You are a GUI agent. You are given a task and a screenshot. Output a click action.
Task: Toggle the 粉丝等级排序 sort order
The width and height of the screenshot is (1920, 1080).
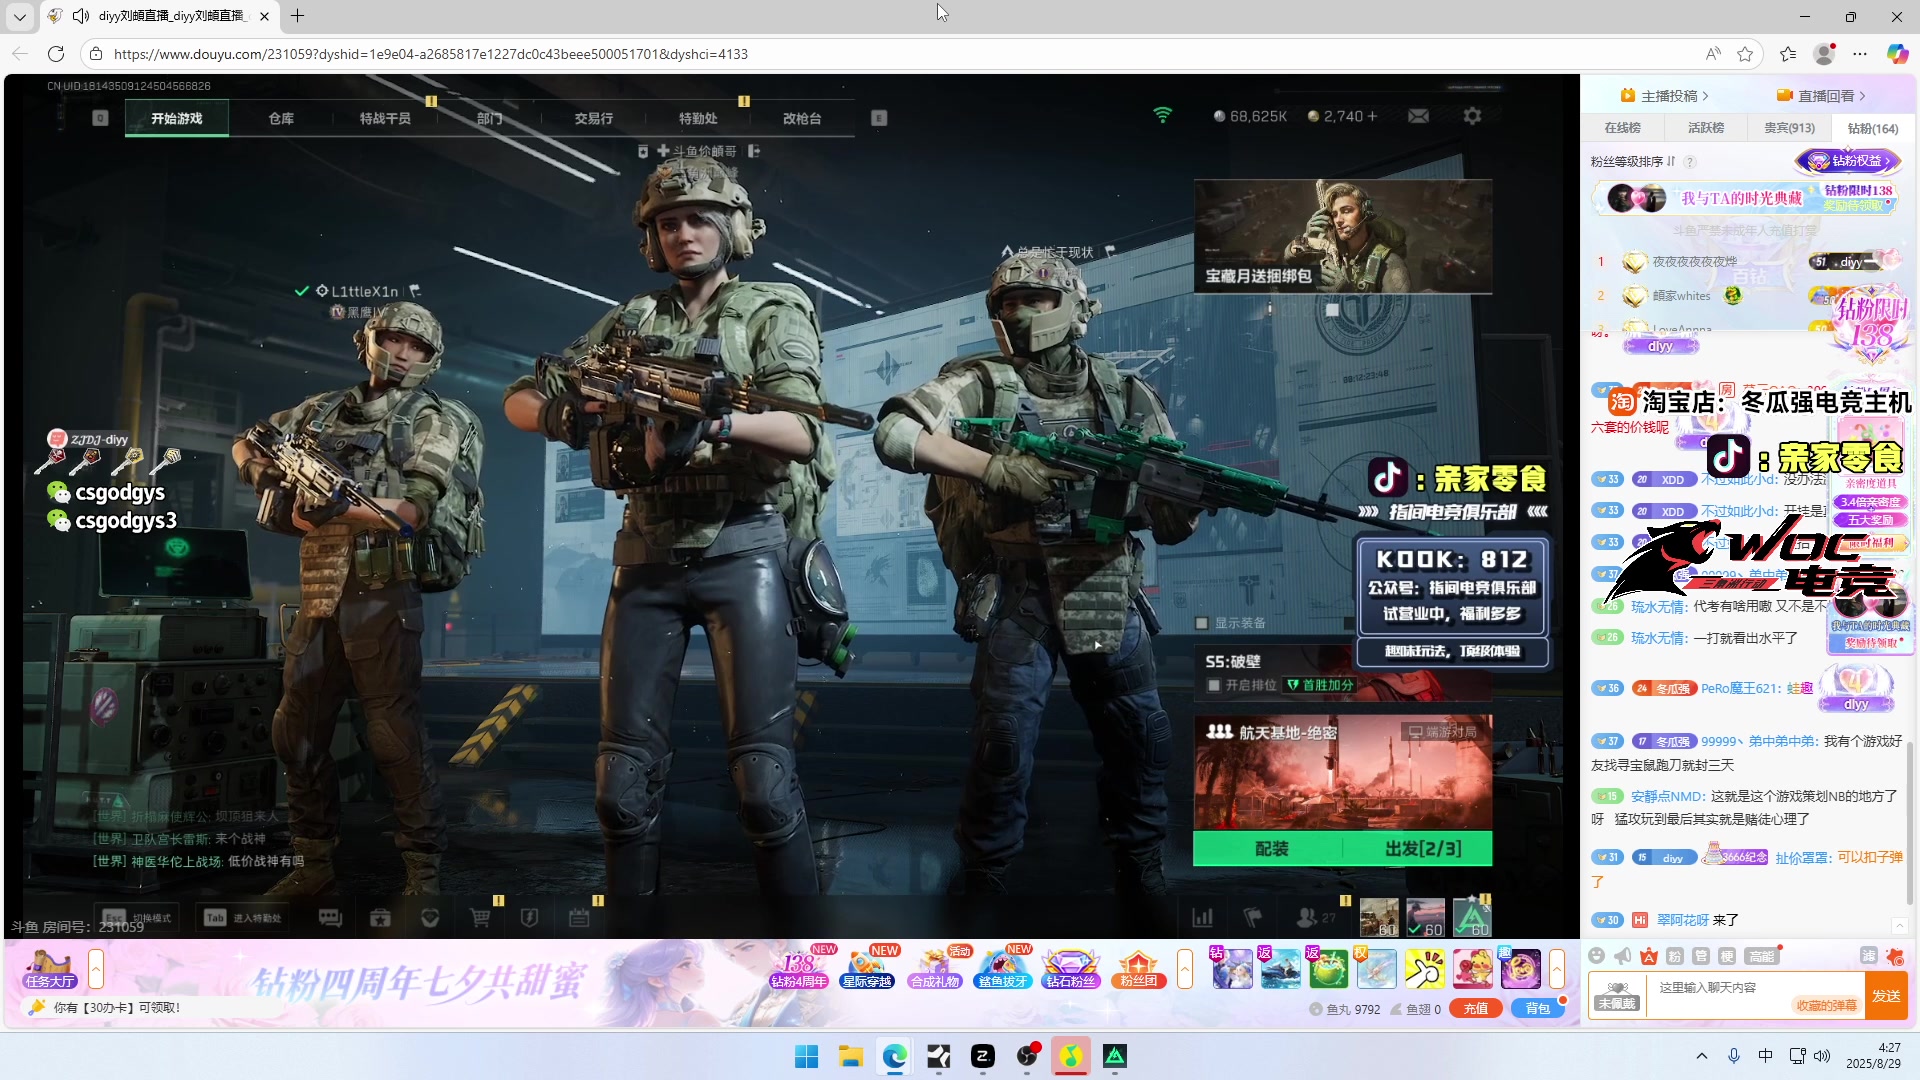(x=1633, y=161)
